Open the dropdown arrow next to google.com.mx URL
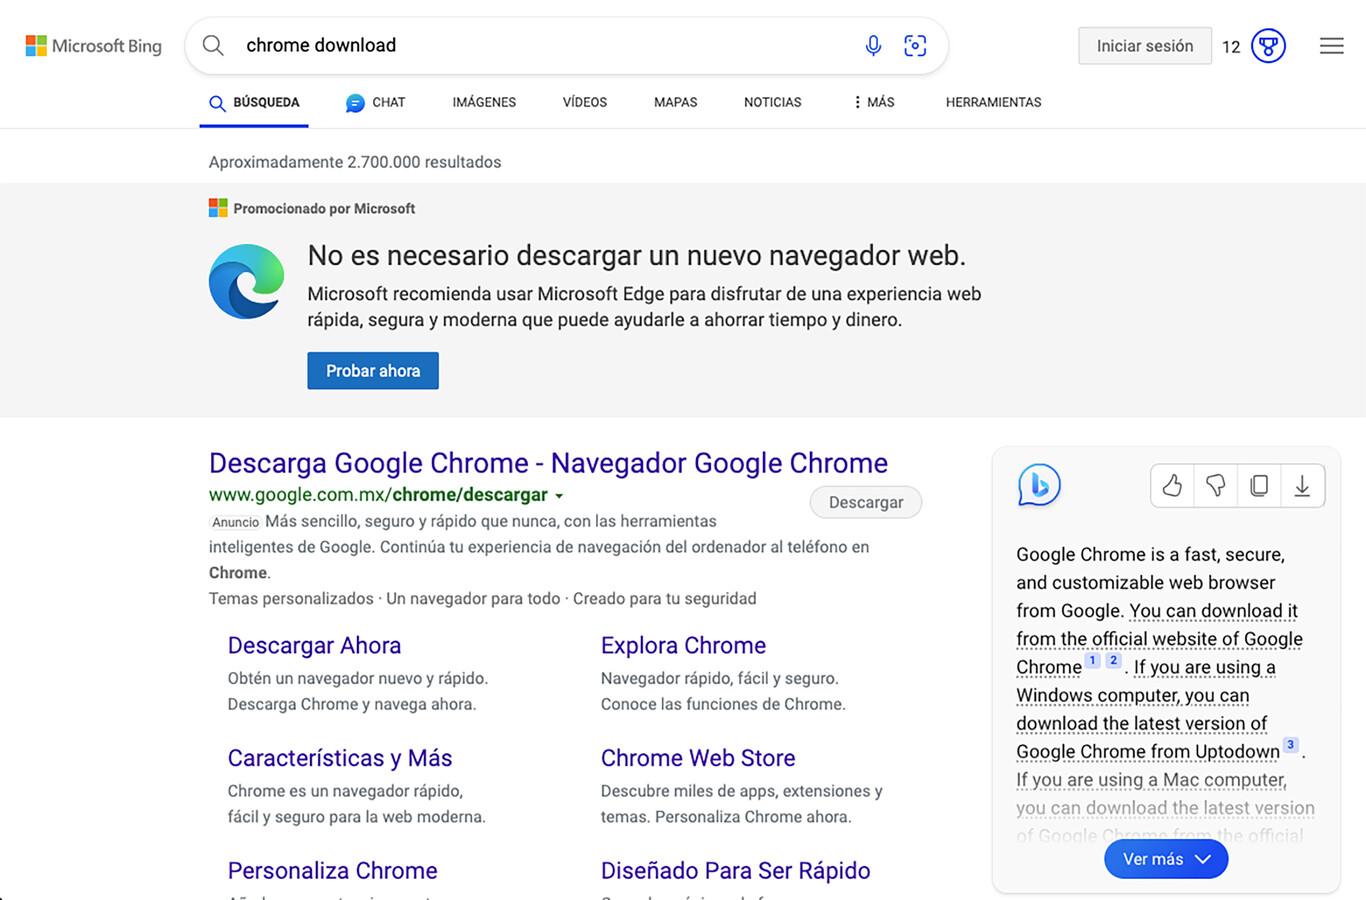Viewport: 1366px width, 900px height. [x=560, y=495]
